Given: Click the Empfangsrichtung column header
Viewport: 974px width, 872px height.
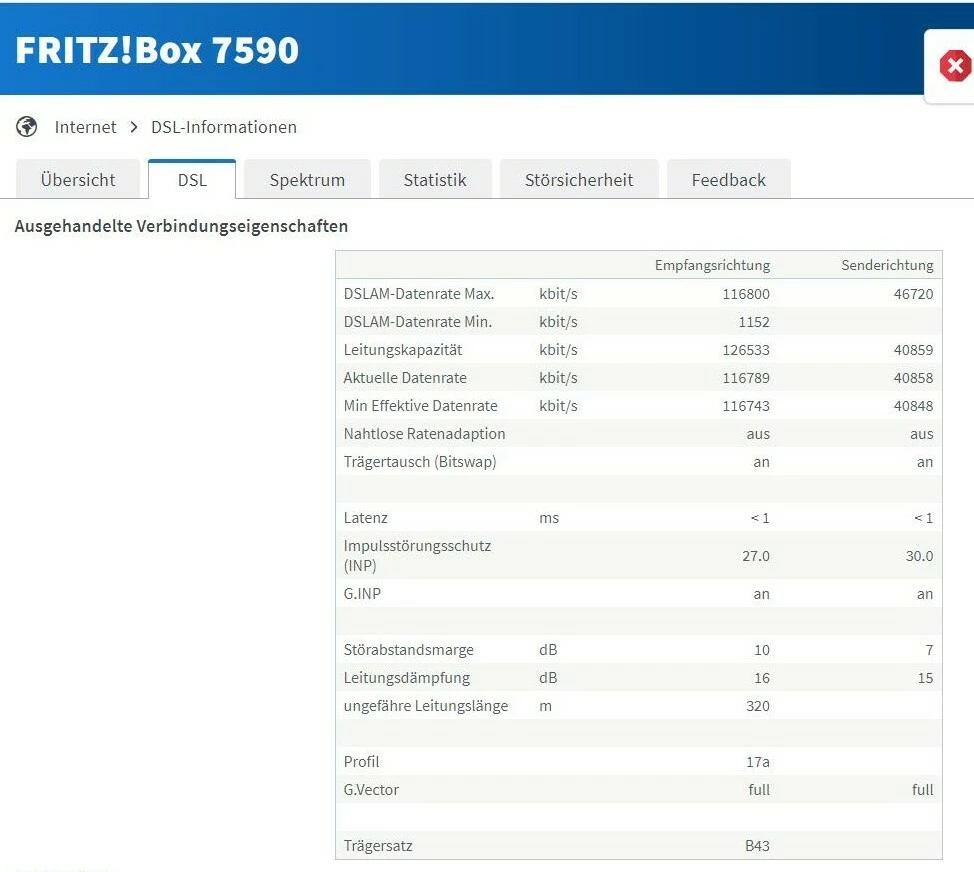Looking at the screenshot, I should click(712, 265).
